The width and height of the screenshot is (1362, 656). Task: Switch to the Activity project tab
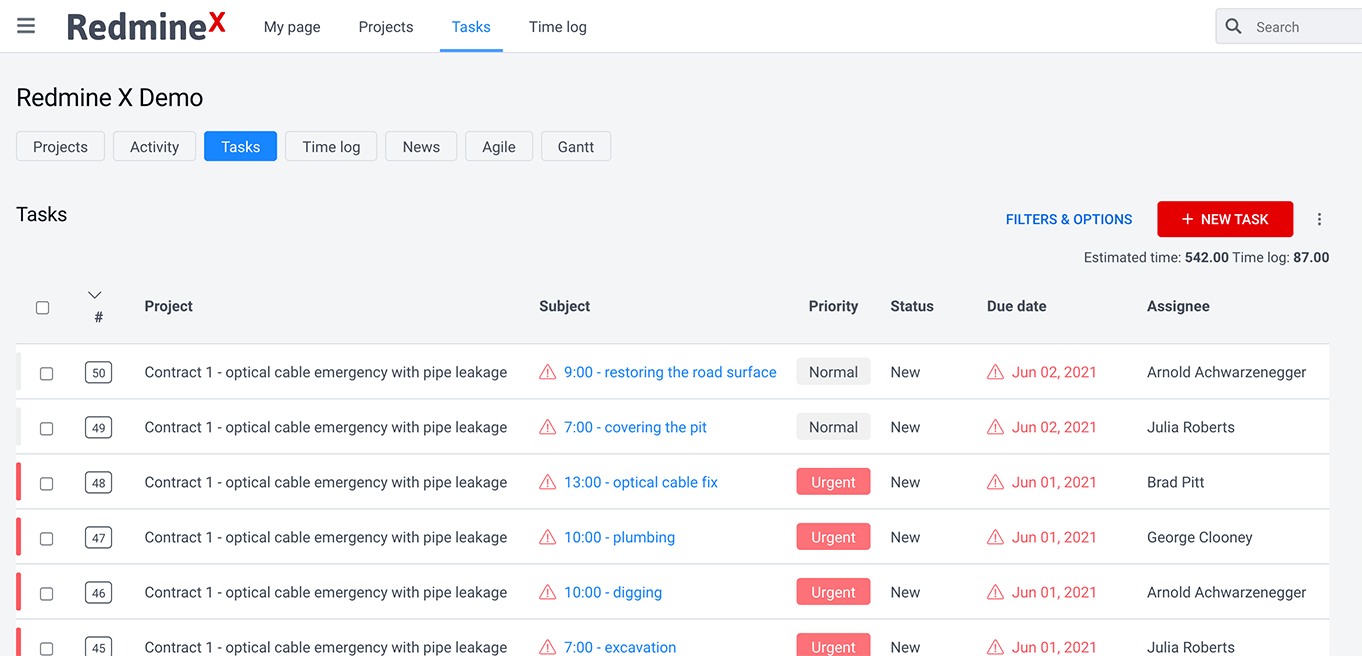coord(154,146)
